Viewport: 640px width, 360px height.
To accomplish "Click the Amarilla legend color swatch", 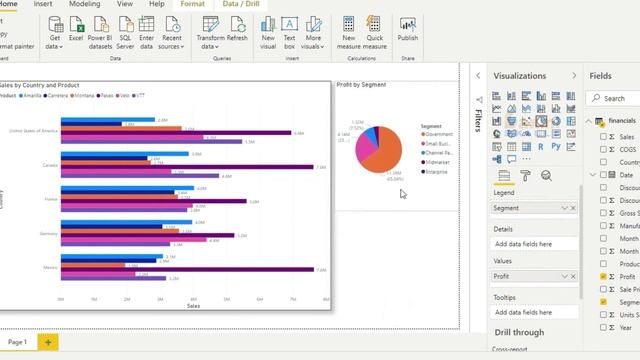I will [x=21, y=96].
